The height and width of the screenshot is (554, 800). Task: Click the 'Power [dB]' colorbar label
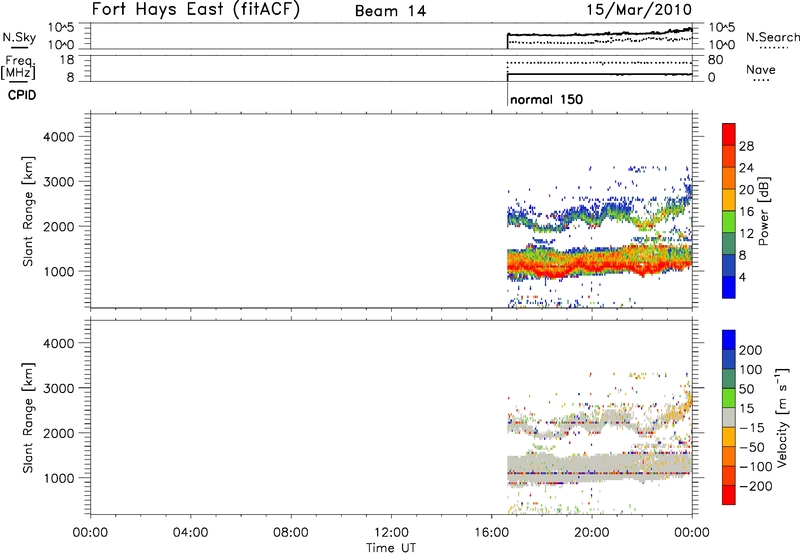coord(764,211)
